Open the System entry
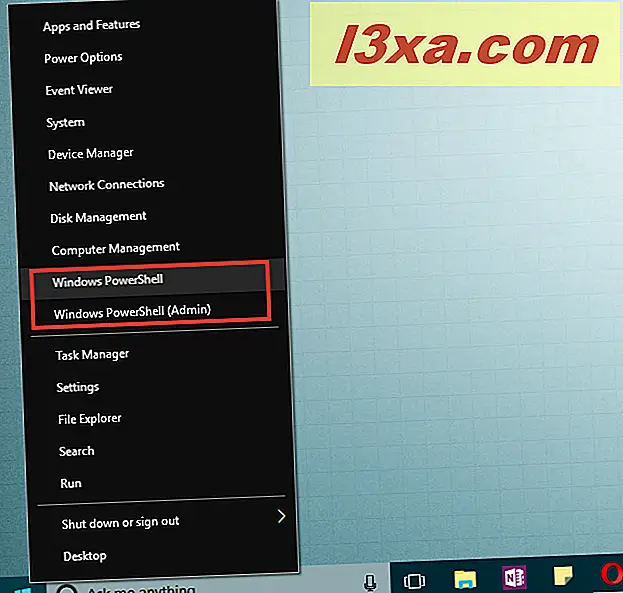 click(x=65, y=122)
